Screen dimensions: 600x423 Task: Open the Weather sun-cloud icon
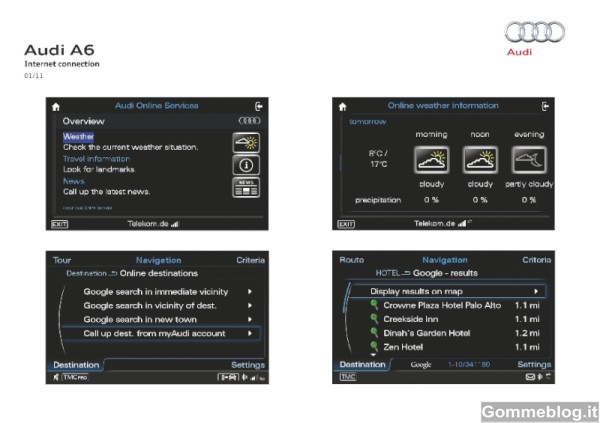[246, 143]
